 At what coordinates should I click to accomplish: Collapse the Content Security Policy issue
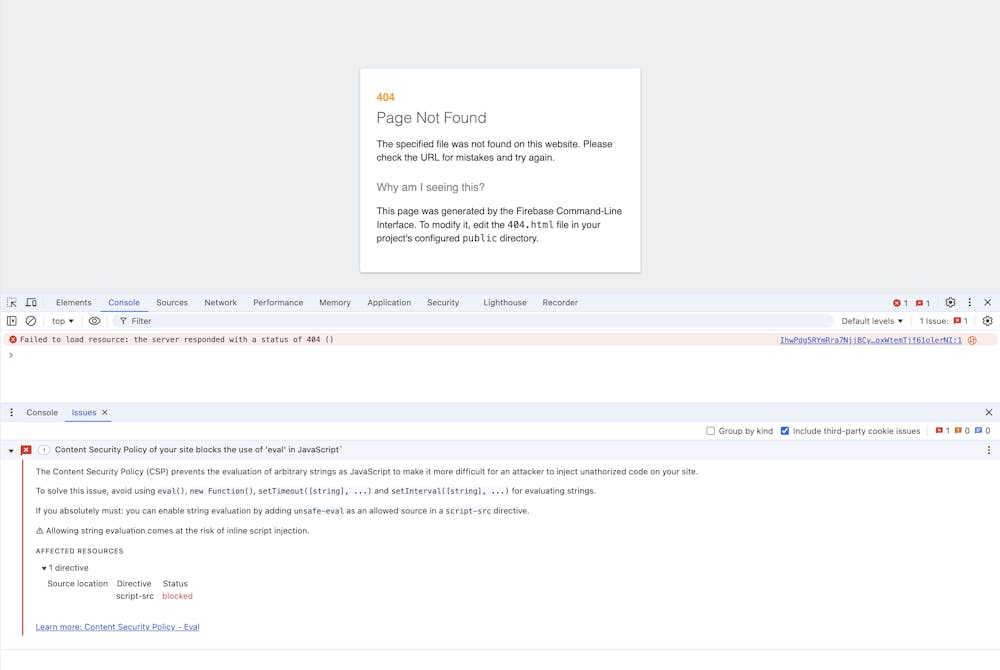[12, 451]
